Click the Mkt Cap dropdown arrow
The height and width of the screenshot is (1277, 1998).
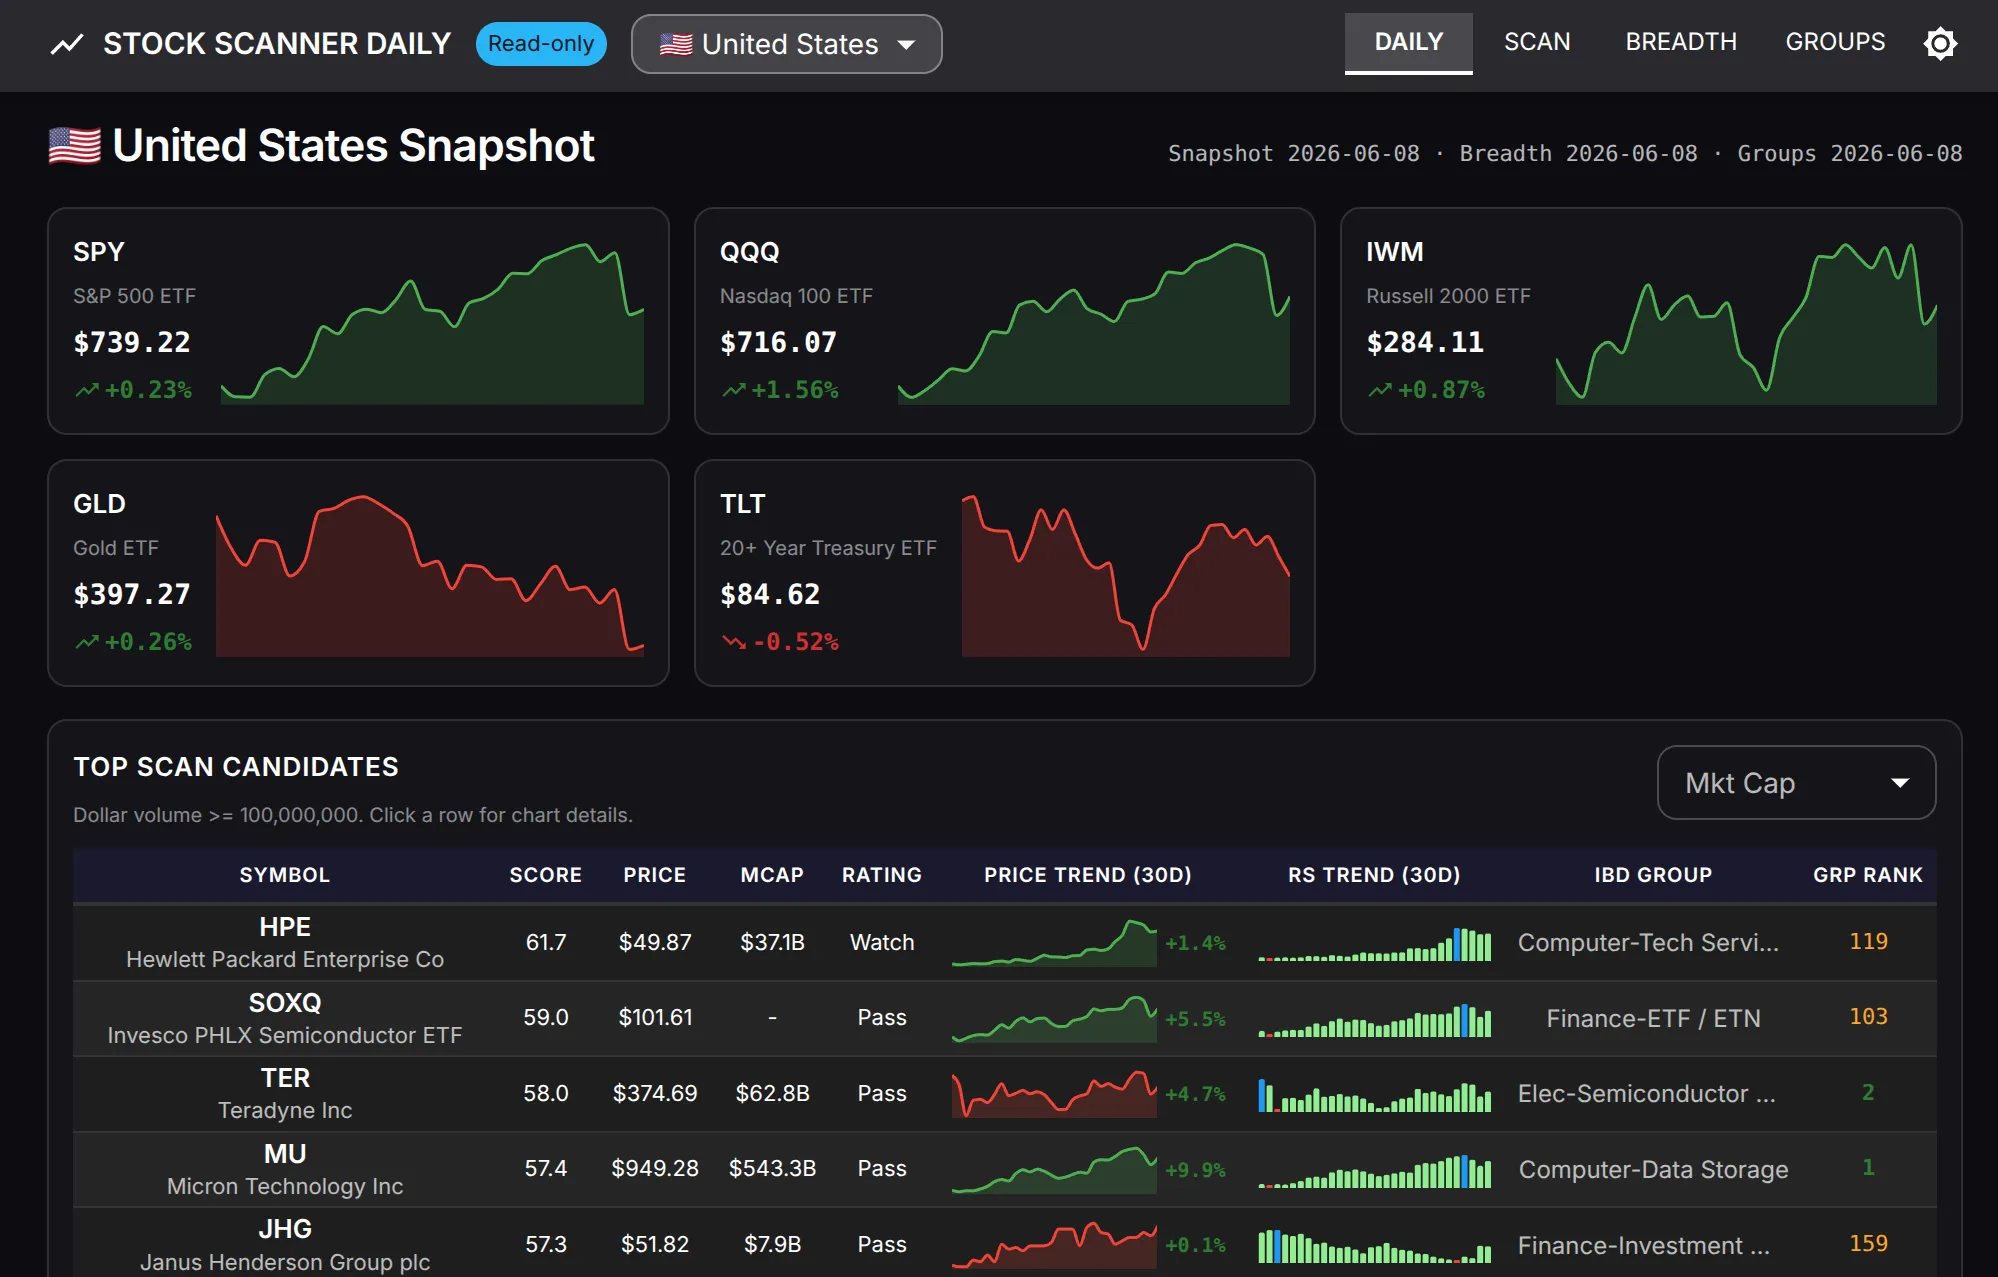click(1900, 783)
